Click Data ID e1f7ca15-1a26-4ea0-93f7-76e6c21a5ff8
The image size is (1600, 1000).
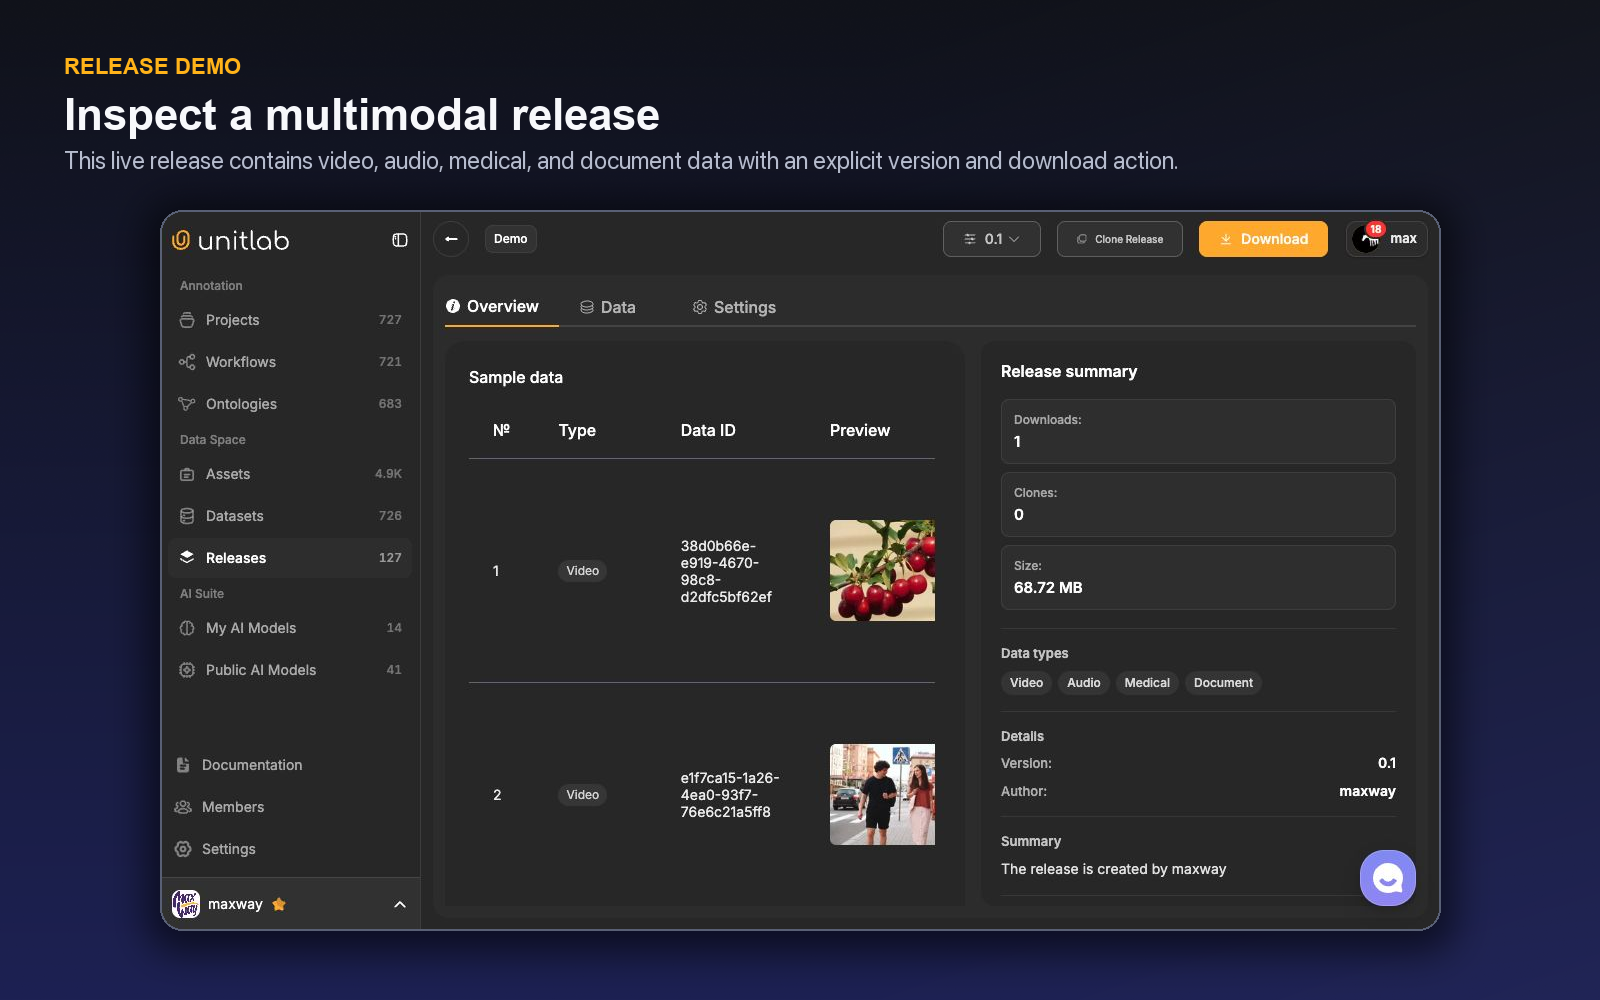[730, 795]
